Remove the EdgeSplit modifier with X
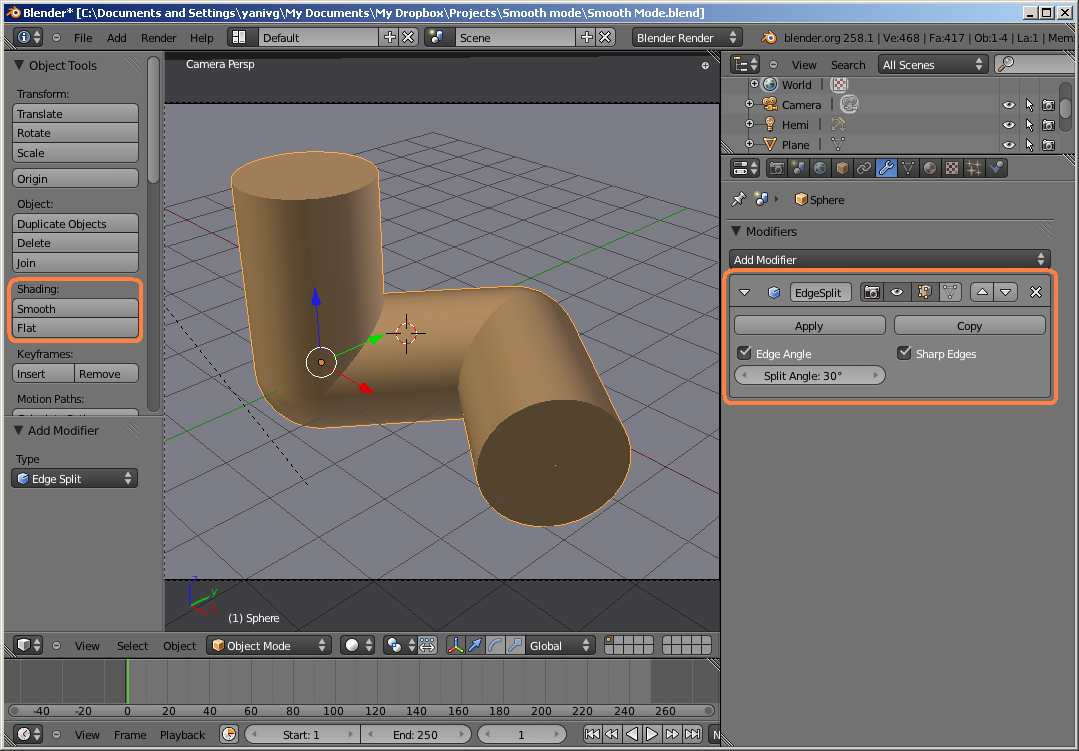 click(x=1036, y=292)
